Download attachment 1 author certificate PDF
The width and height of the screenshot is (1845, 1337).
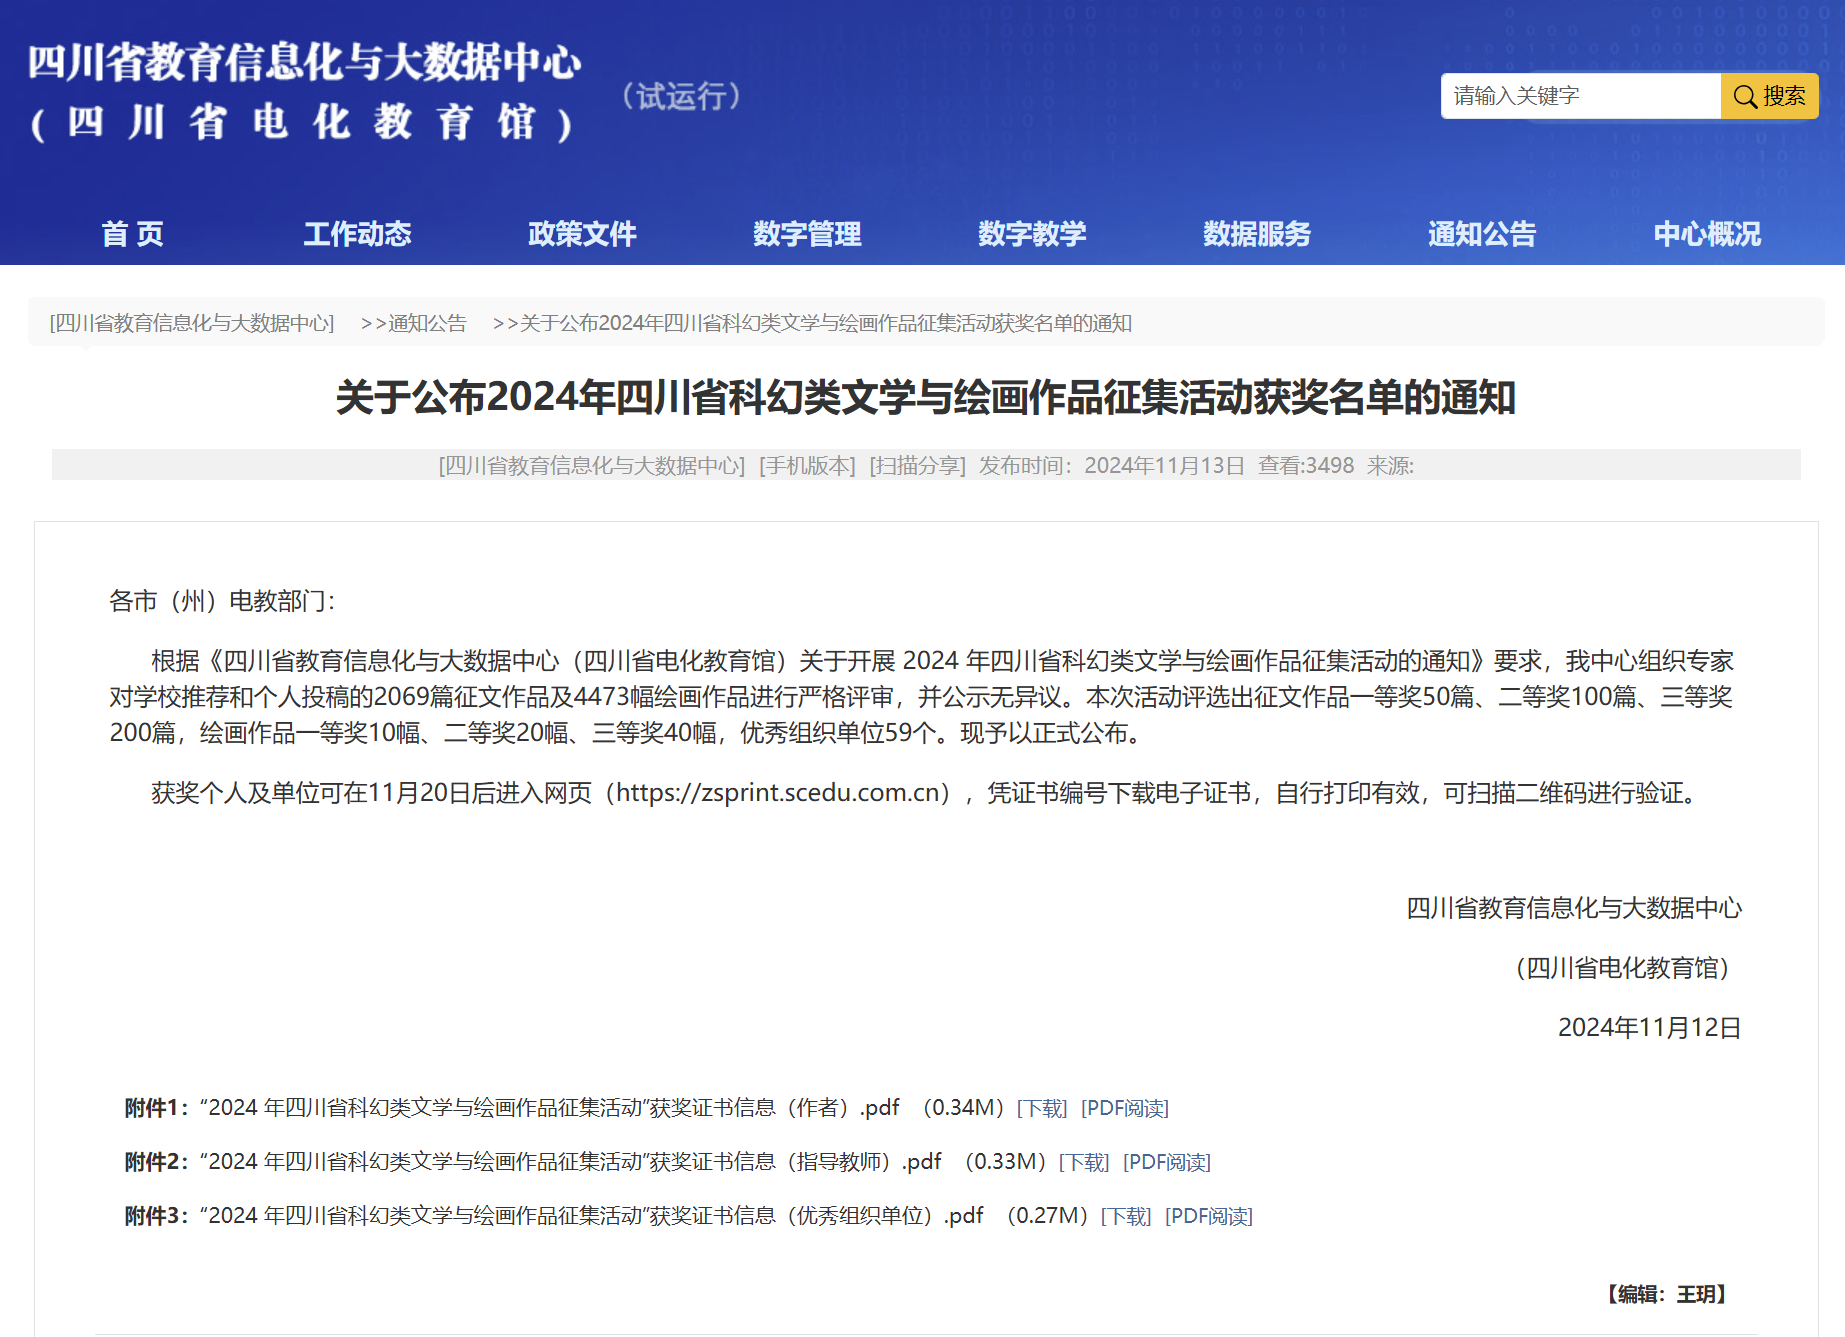pyautogui.click(x=1042, y=1108)
